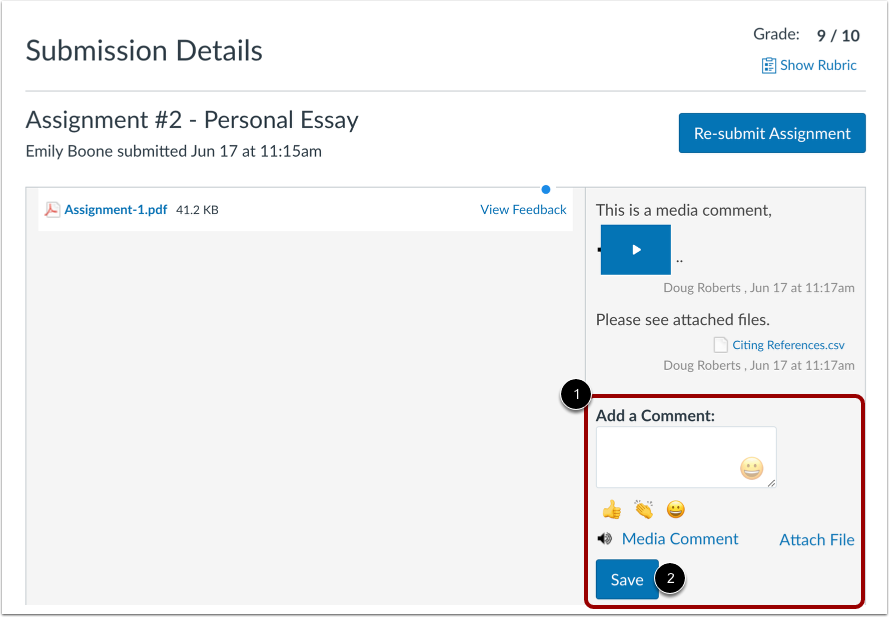Screen dimensions: 889x617
Task: Select the "41.2 KB" file size text
Action: pos(197,210)
